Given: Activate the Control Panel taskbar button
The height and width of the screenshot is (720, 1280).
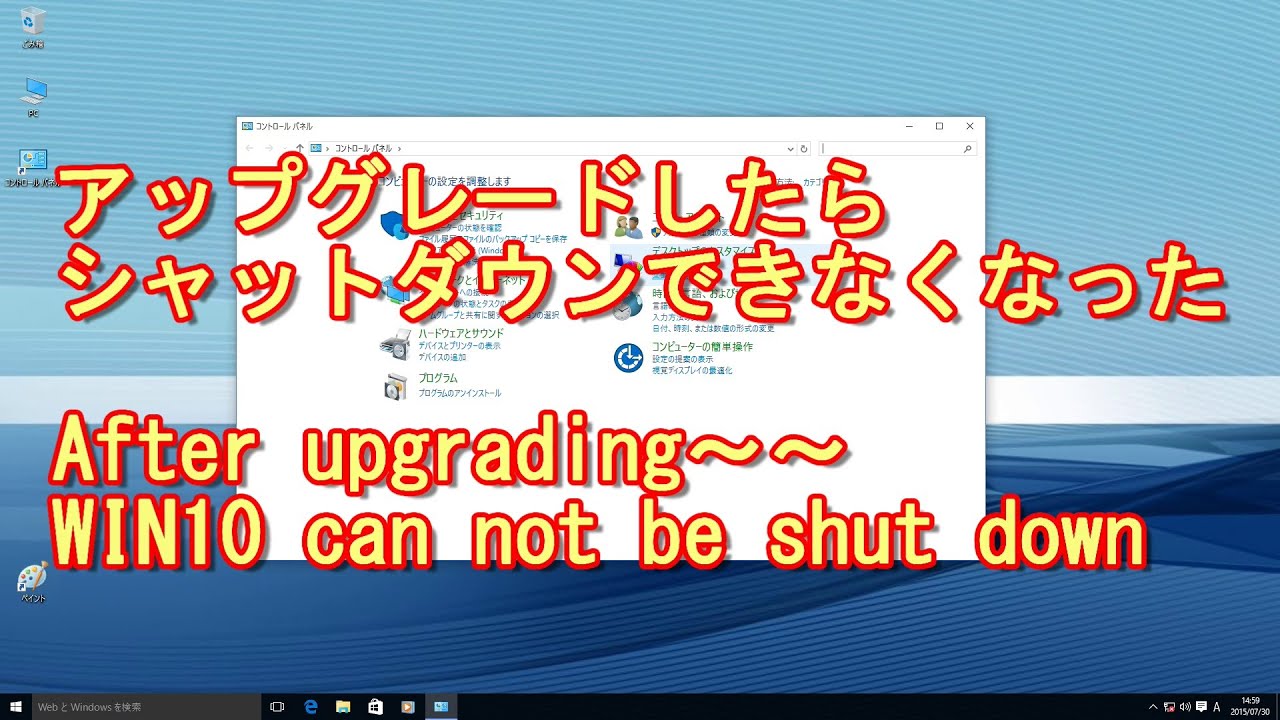Looking at the screenshot, I should (x=440, y=707).
